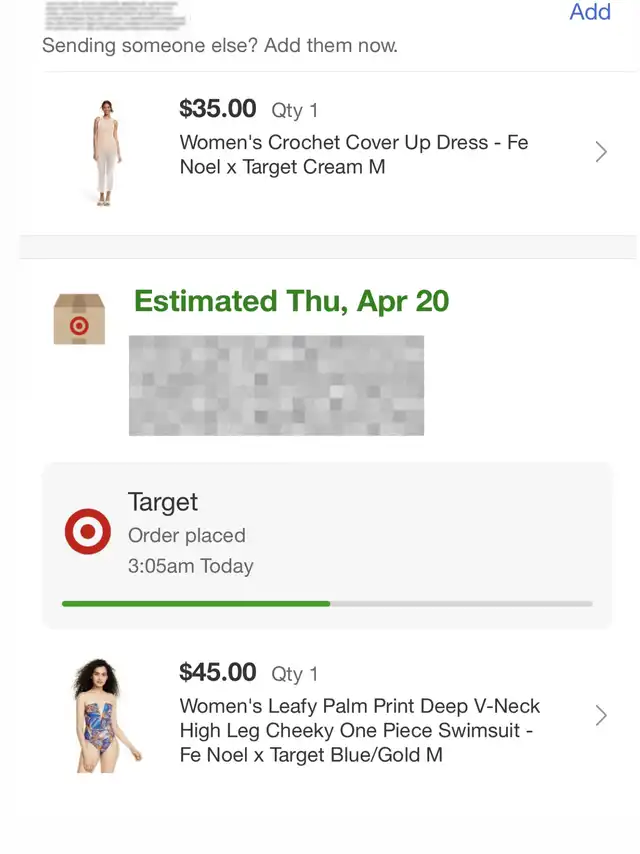The width and height of the screenshot is (640, 854).
Task: Tap the Order placed status text
Action: [187, 535]
